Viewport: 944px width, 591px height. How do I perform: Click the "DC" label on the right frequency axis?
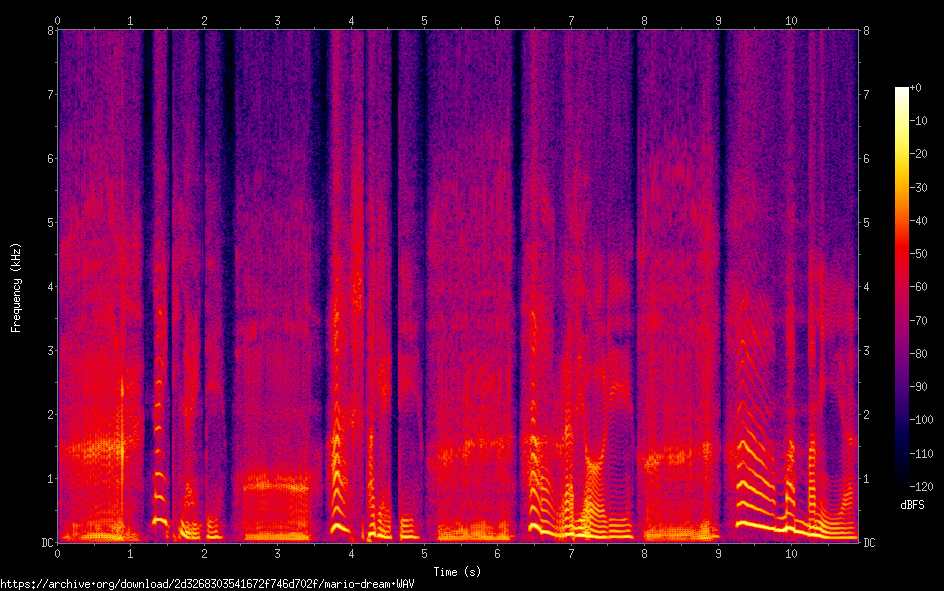click(x=869, y=543)
